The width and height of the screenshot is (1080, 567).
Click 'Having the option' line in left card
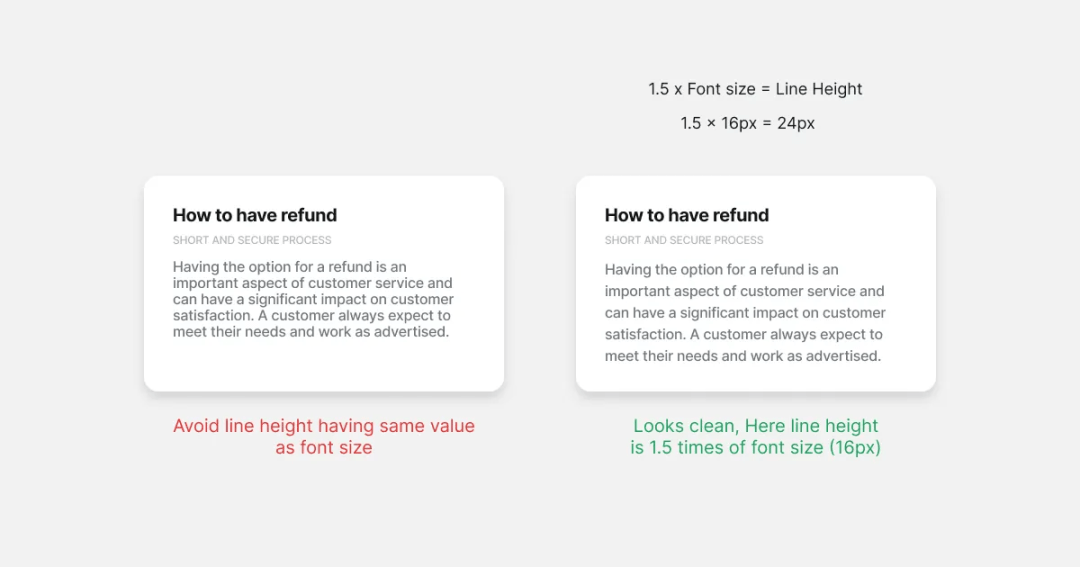(x=289, y=267)
